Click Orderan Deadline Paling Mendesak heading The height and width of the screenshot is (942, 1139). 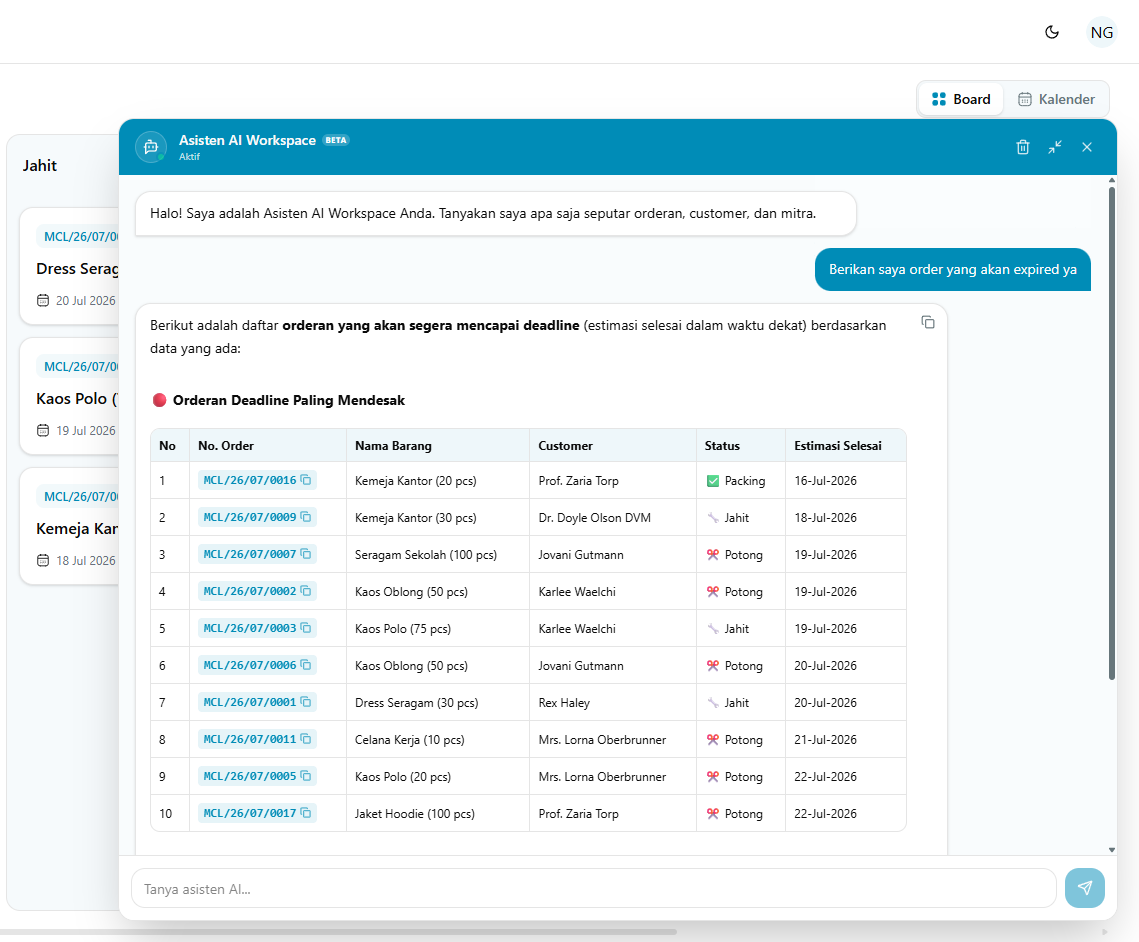tap(288, 400)
